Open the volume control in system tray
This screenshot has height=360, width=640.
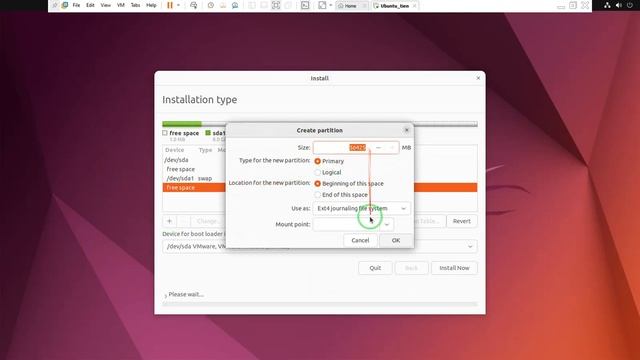click(619, 5)
